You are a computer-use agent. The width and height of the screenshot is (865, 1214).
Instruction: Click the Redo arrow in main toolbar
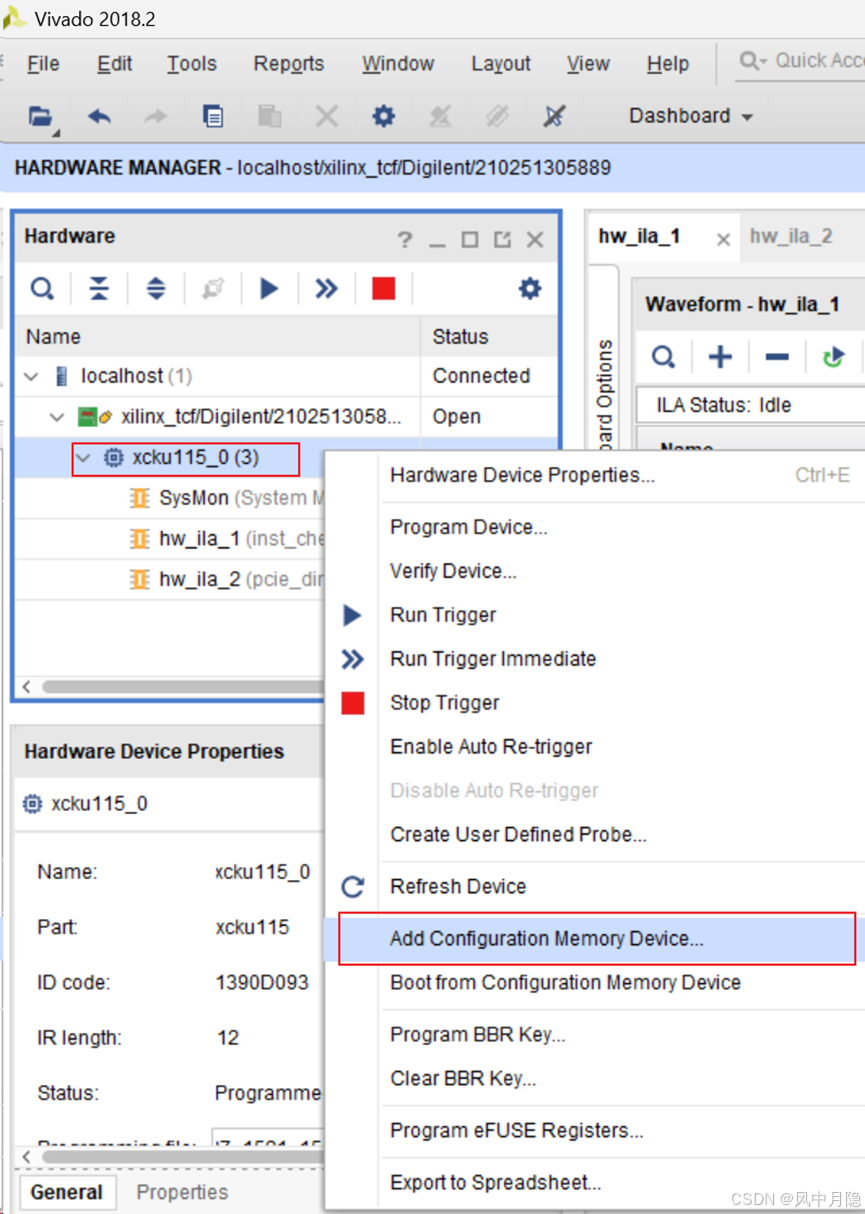(x=155, y=116)
